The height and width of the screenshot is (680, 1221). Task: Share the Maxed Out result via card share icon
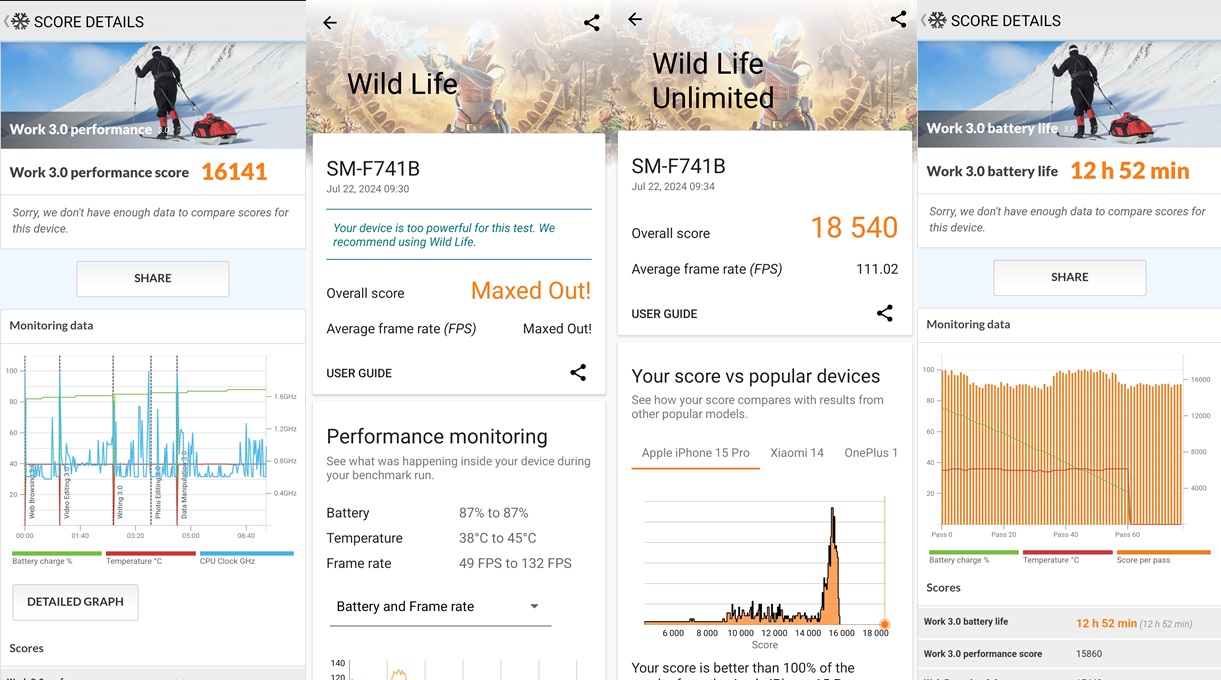point(578,372)
